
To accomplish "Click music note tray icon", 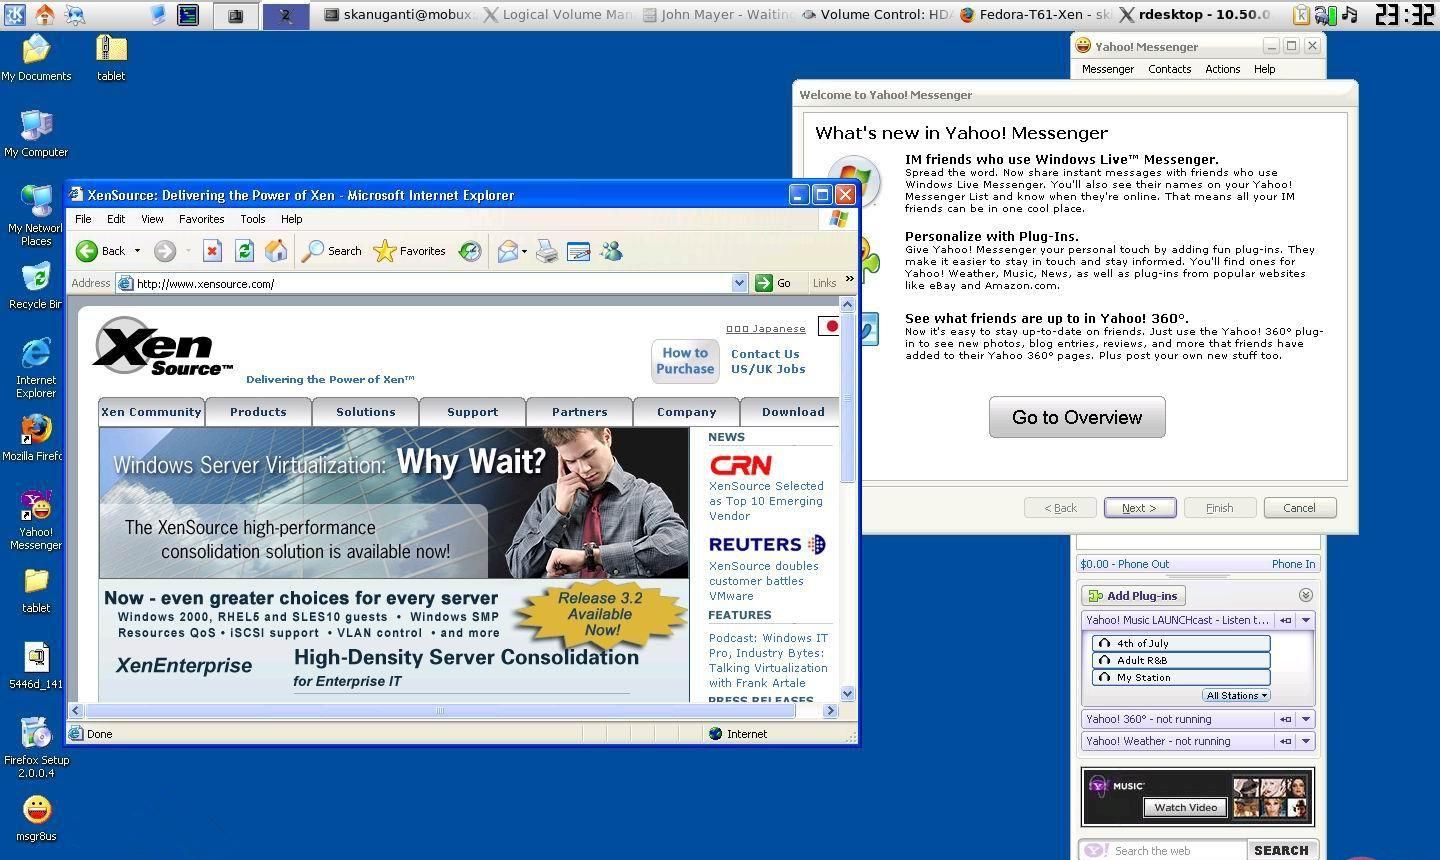I will (1350, 14).
